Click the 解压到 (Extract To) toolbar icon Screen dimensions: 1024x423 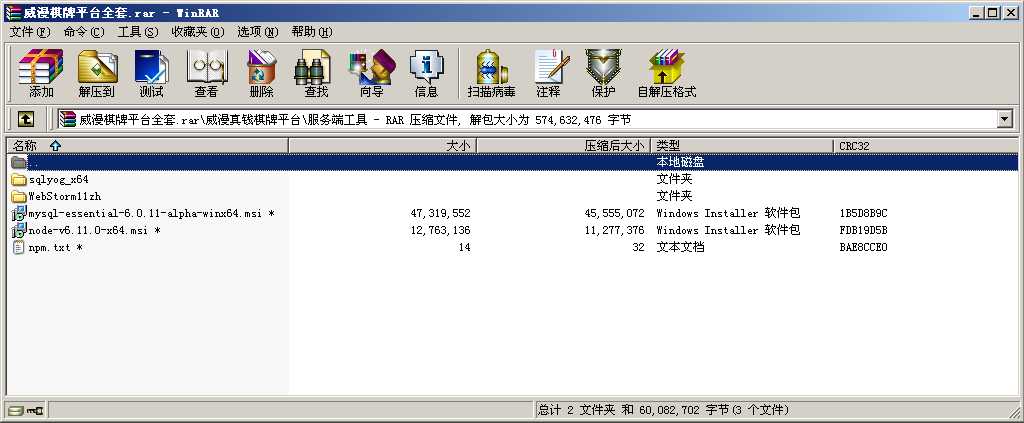97,73
